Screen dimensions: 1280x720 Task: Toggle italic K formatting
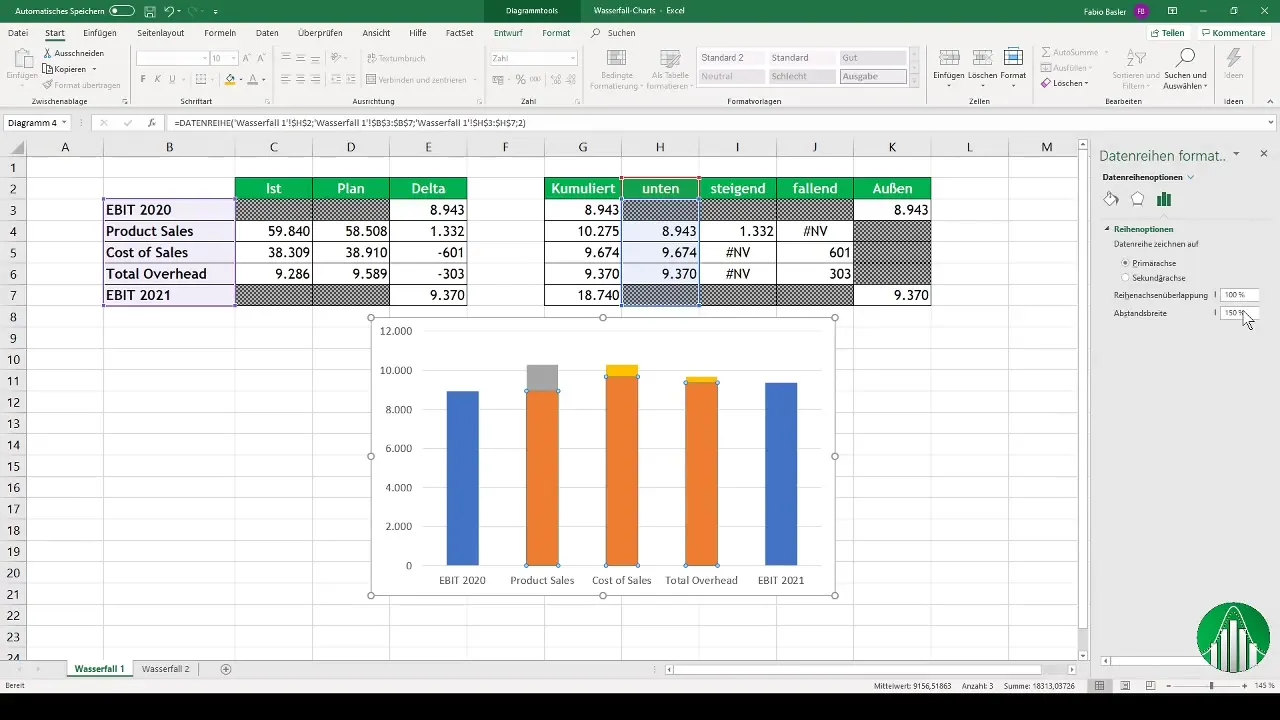point(157,79)
